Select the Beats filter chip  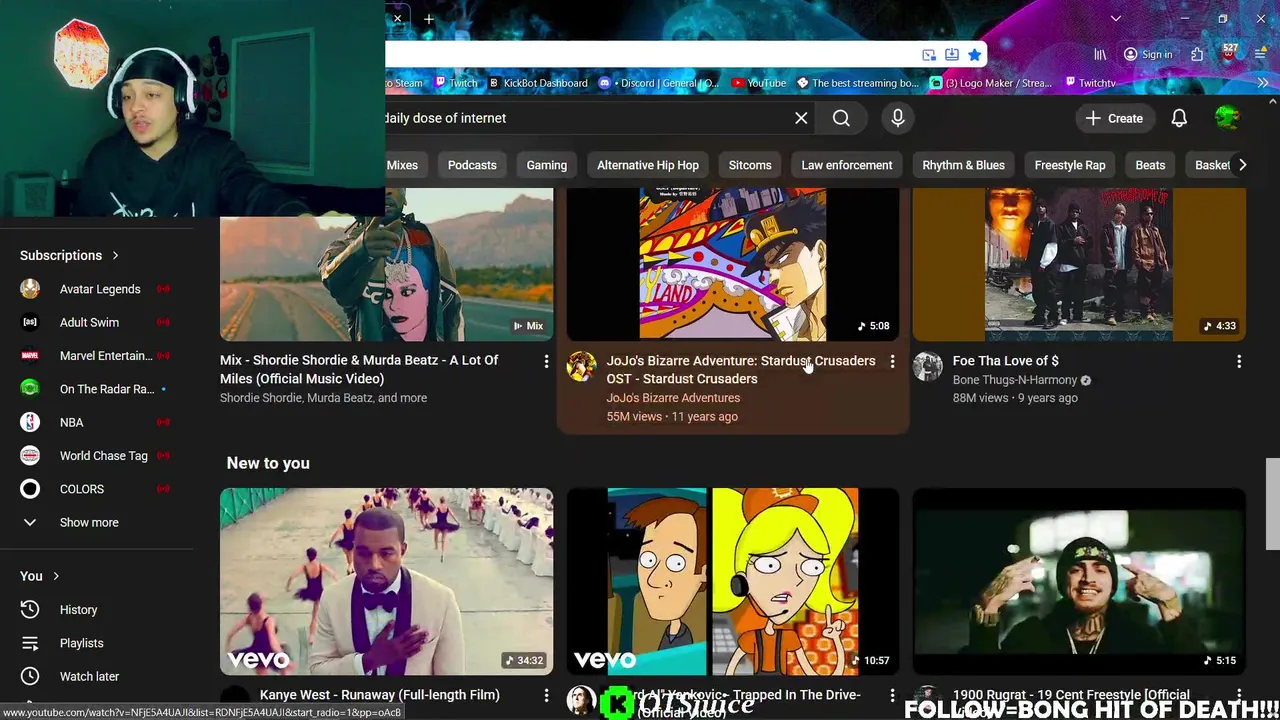point(1150,165)
